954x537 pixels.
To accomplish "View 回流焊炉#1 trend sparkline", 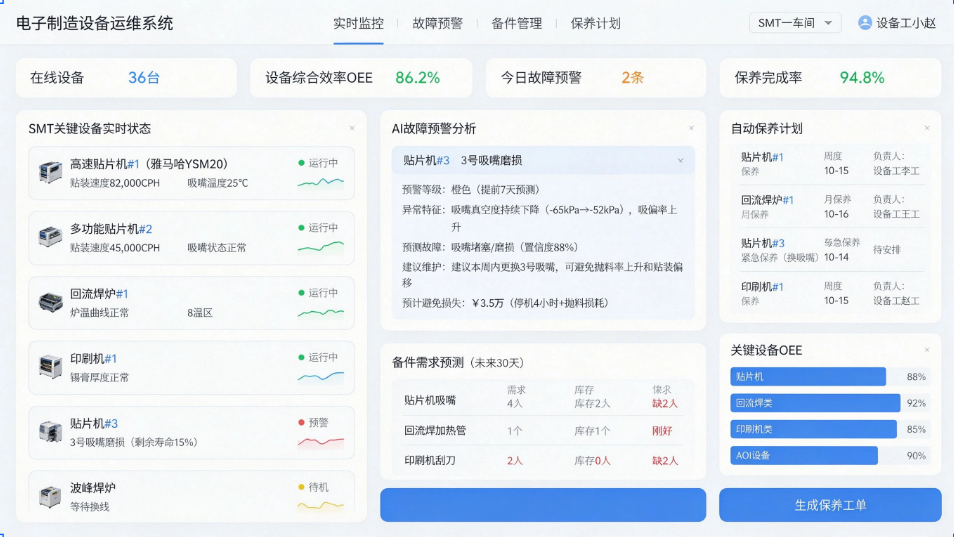I will (x=321, y=313).
